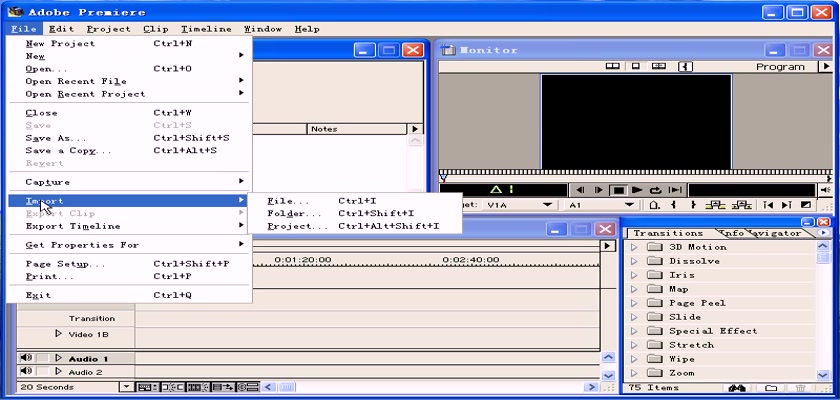Click the Track Options icon in Timeline

(x=147, y=387)
